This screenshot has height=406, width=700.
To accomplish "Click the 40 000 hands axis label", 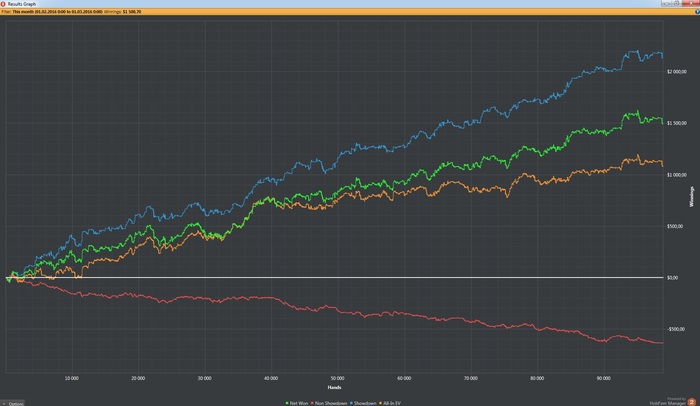I will tap(271, 378).
